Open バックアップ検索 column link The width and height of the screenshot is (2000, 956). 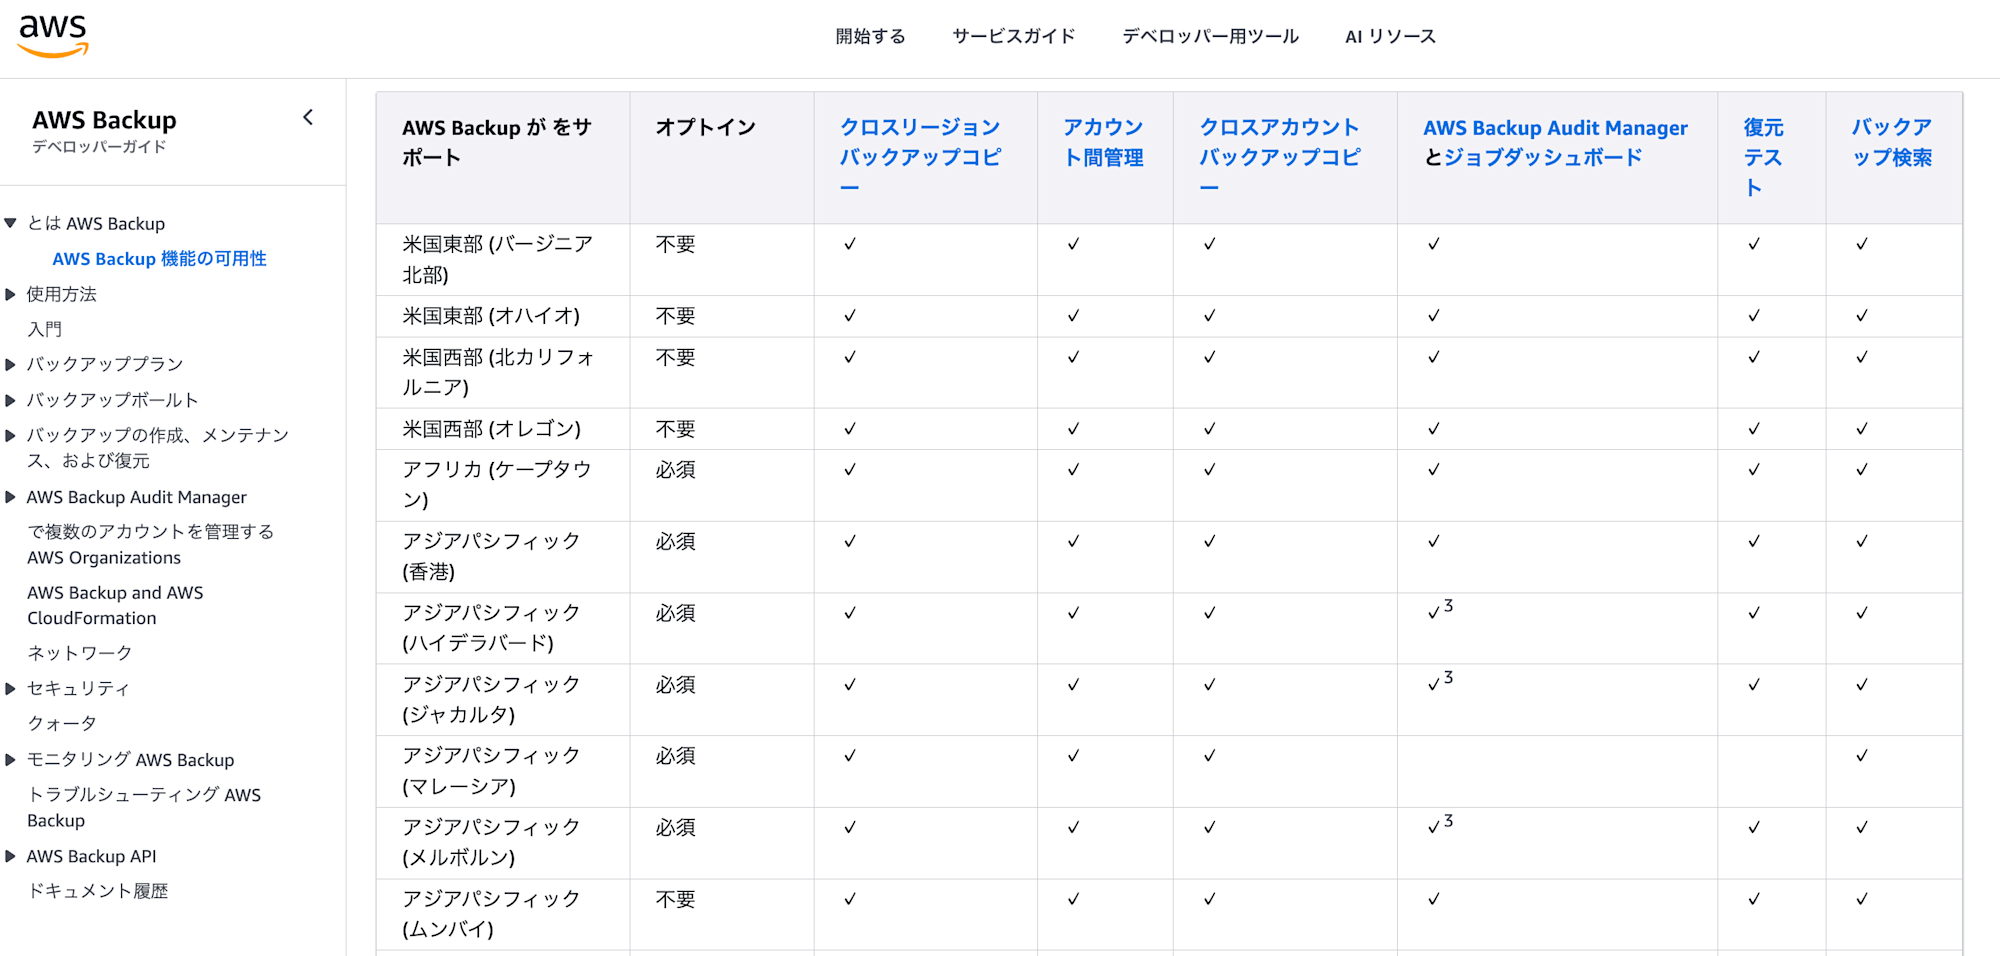point(1891,142)
